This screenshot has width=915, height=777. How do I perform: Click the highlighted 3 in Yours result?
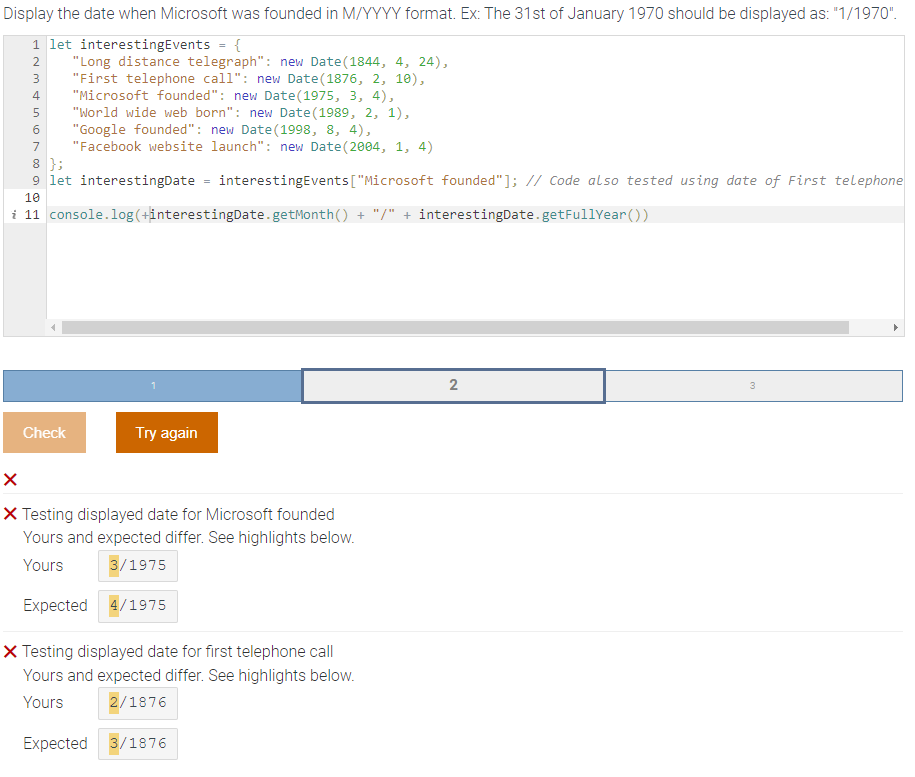tap(113, 565)
